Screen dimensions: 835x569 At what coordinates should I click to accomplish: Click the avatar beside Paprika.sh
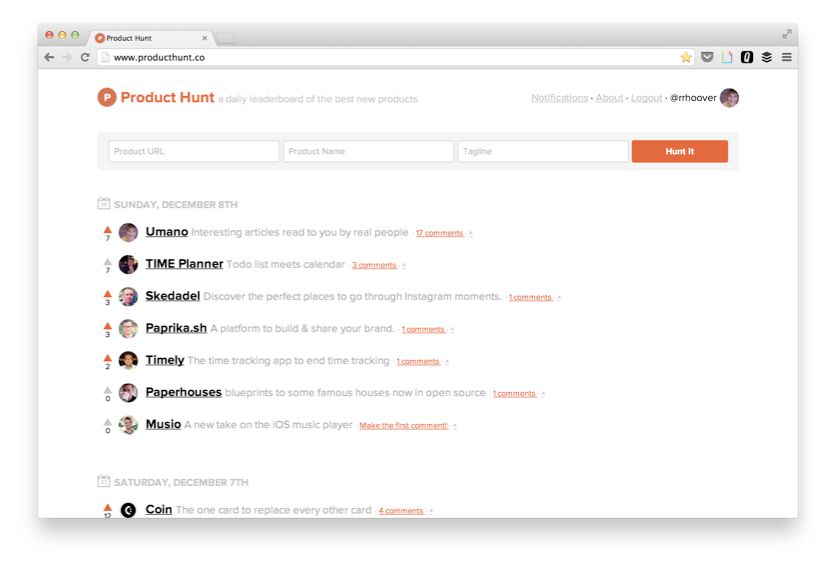tap(128, 329)
